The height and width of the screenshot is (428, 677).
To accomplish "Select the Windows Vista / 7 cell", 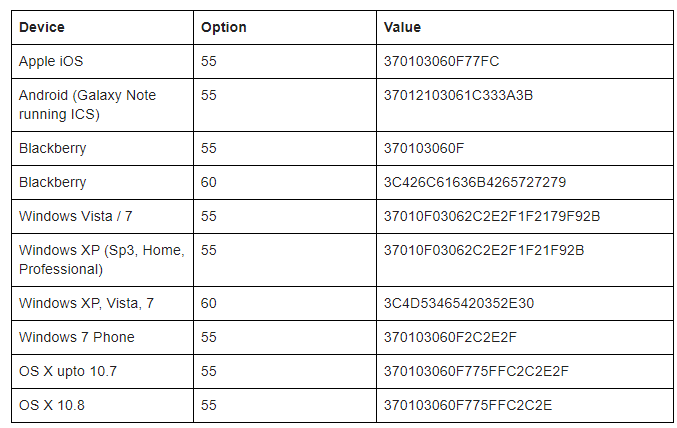I will coord(75,216).
